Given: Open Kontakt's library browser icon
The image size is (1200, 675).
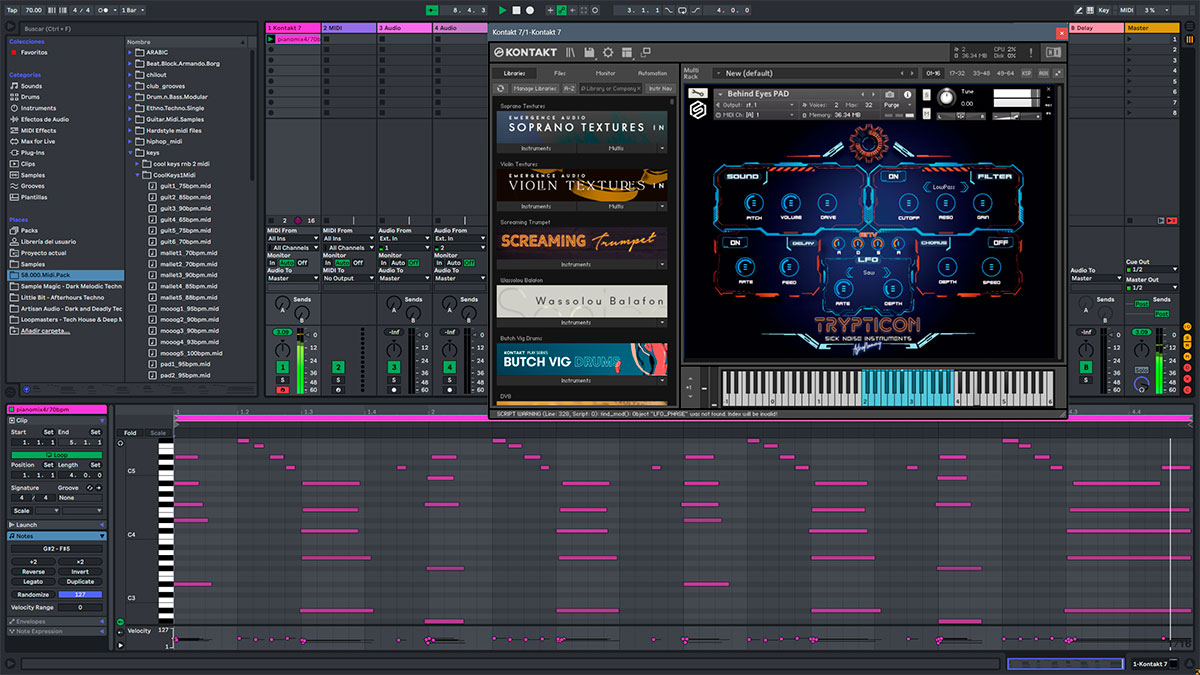Looking at the screenshot, I should tap(570, 52).
